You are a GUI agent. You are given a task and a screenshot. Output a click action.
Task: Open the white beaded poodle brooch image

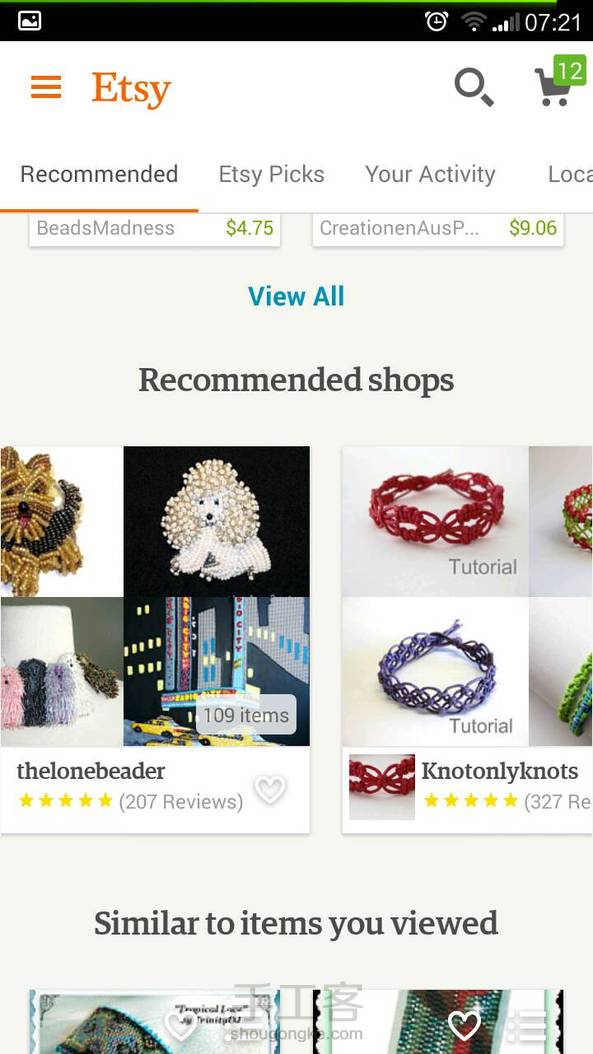[216, 522]
